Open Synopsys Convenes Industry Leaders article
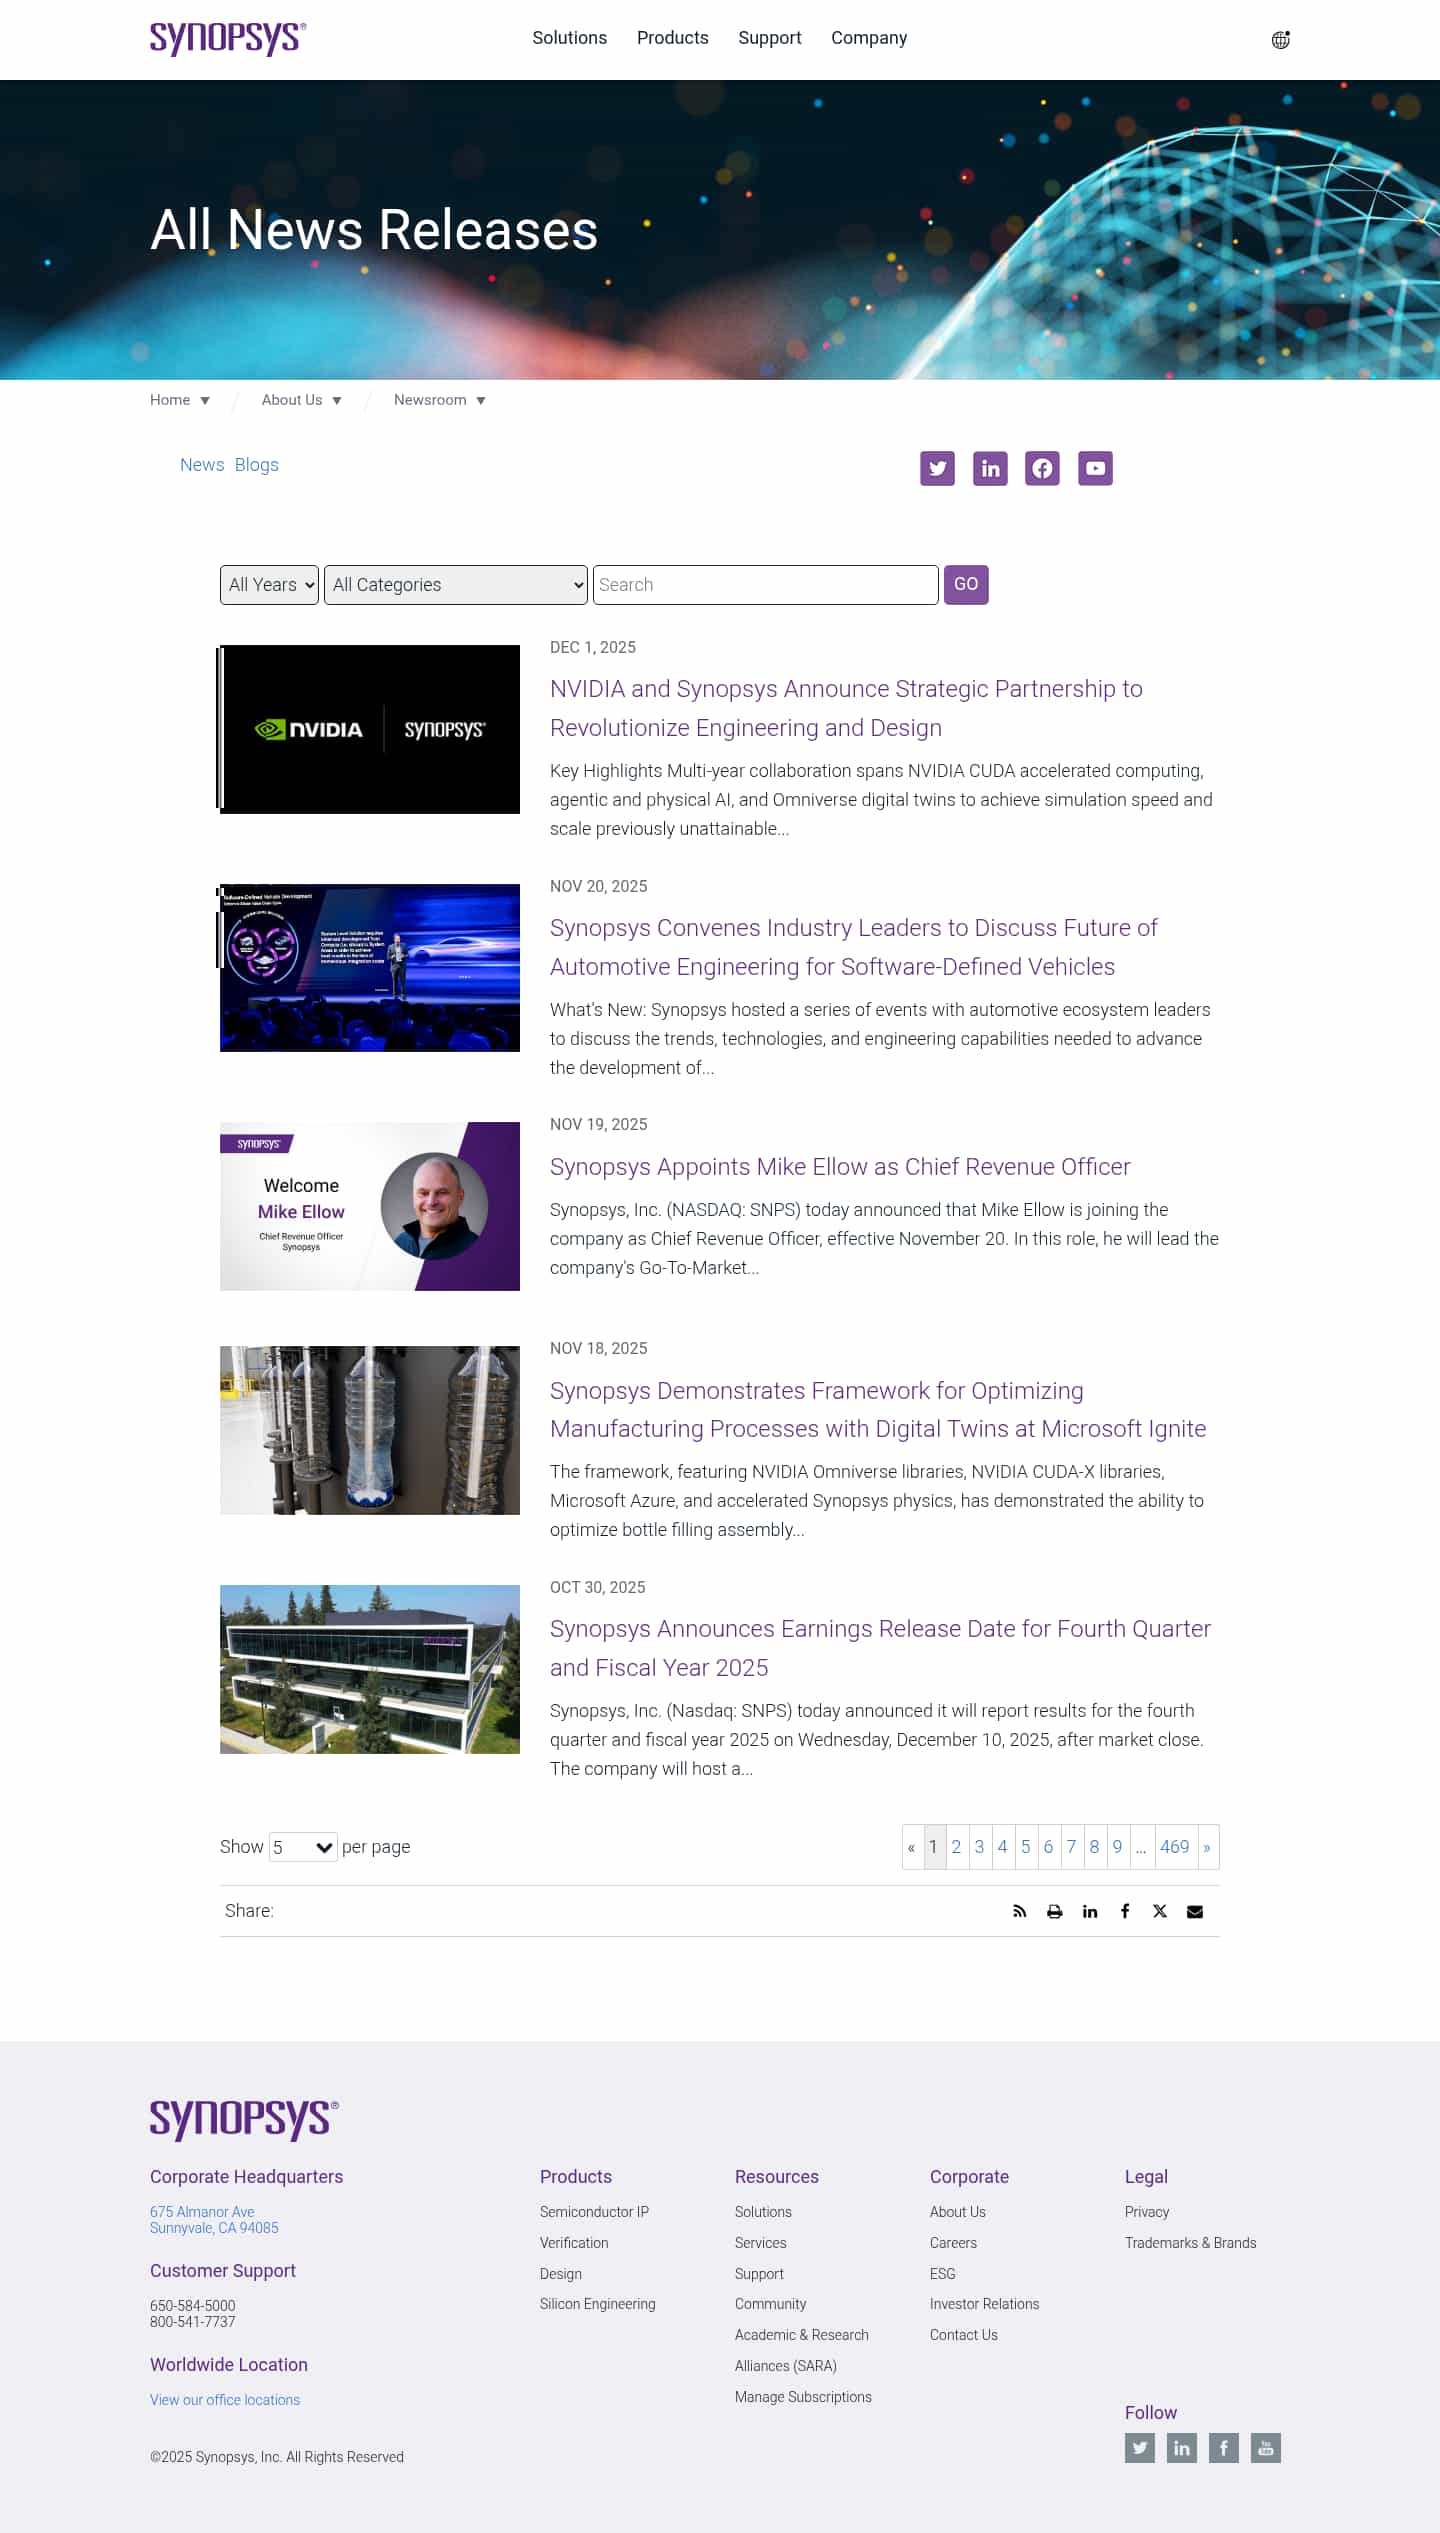The width and height of the screenshot is (1440, 2533). click(x=853, y=947)
